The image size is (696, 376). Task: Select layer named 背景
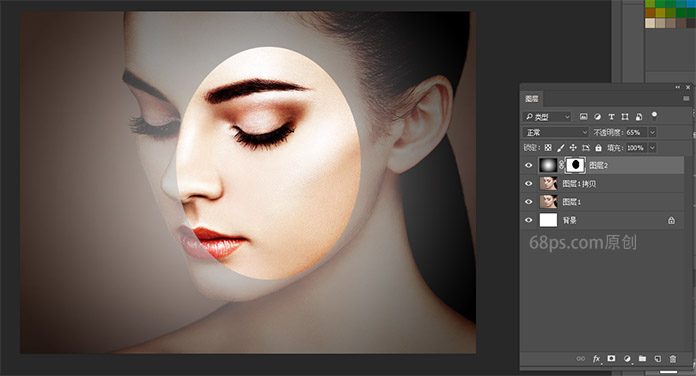(569, 220)
